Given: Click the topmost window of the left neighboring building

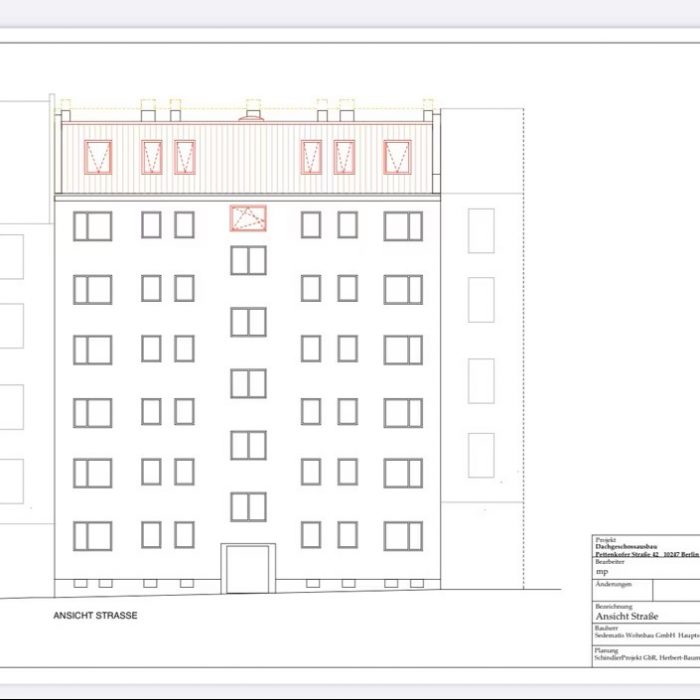Looking at the screenshot, I should point(10,257).
